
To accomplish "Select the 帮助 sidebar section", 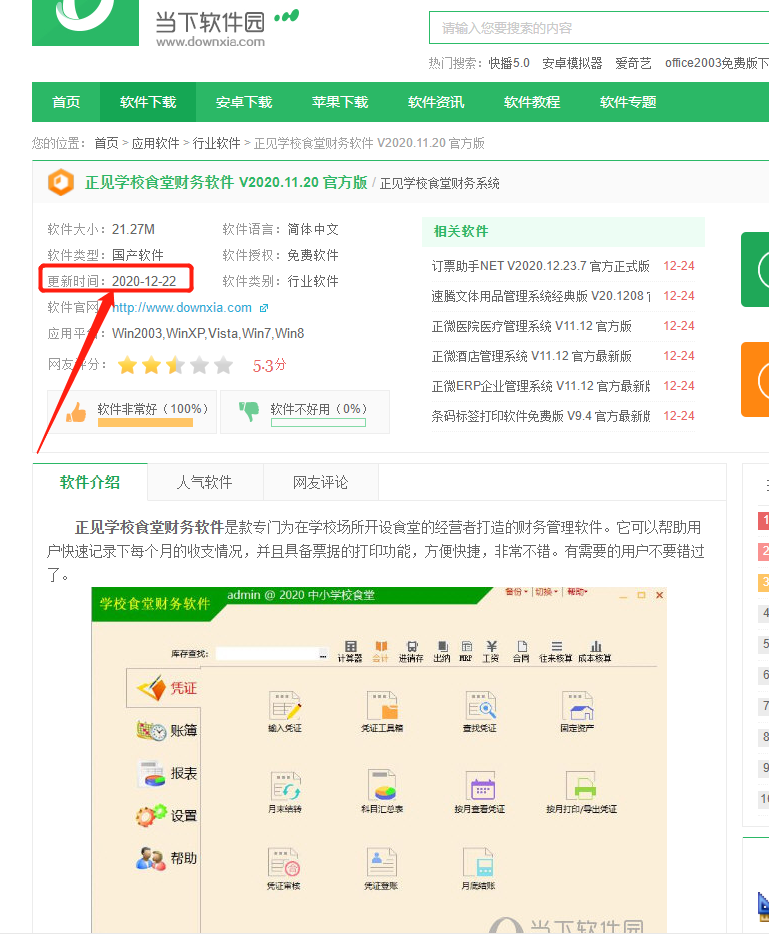I will click(x=167, y=858).
